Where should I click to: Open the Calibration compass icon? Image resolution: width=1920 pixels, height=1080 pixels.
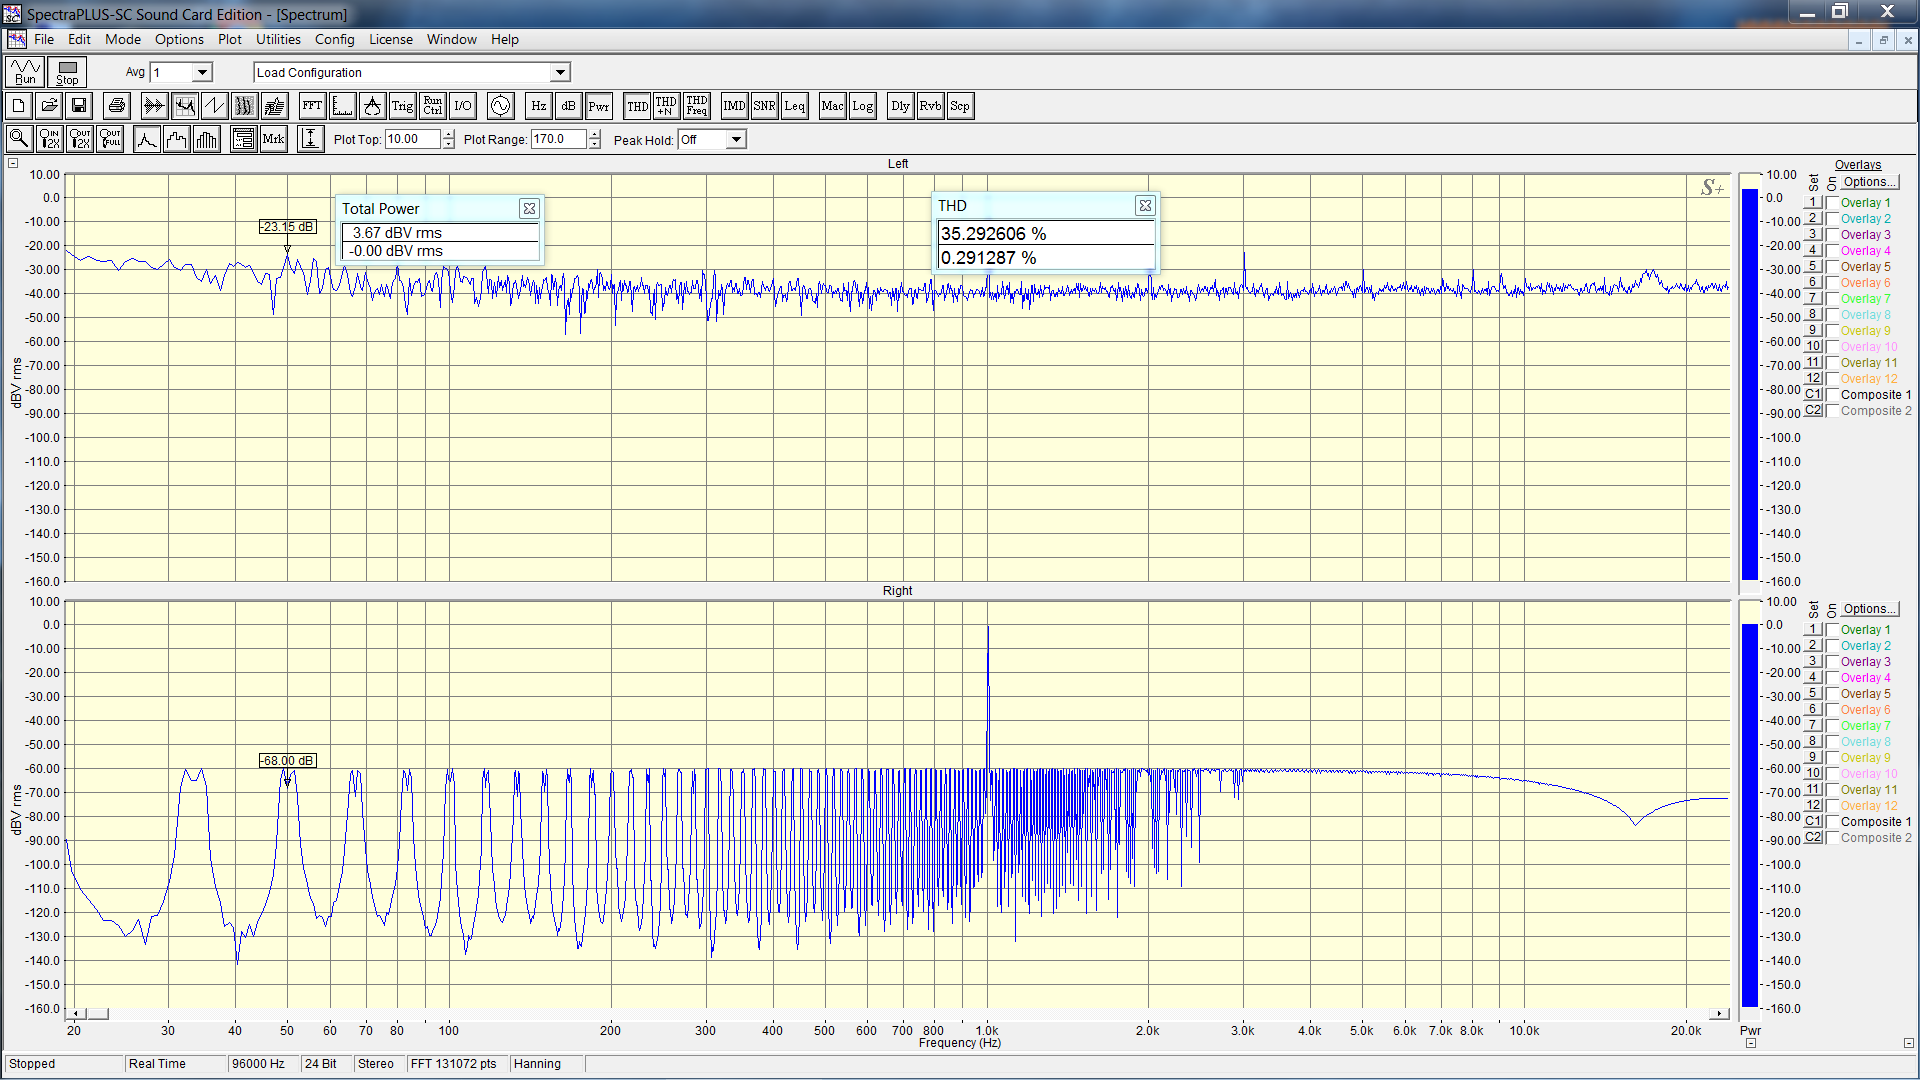(x=372, y=106)
